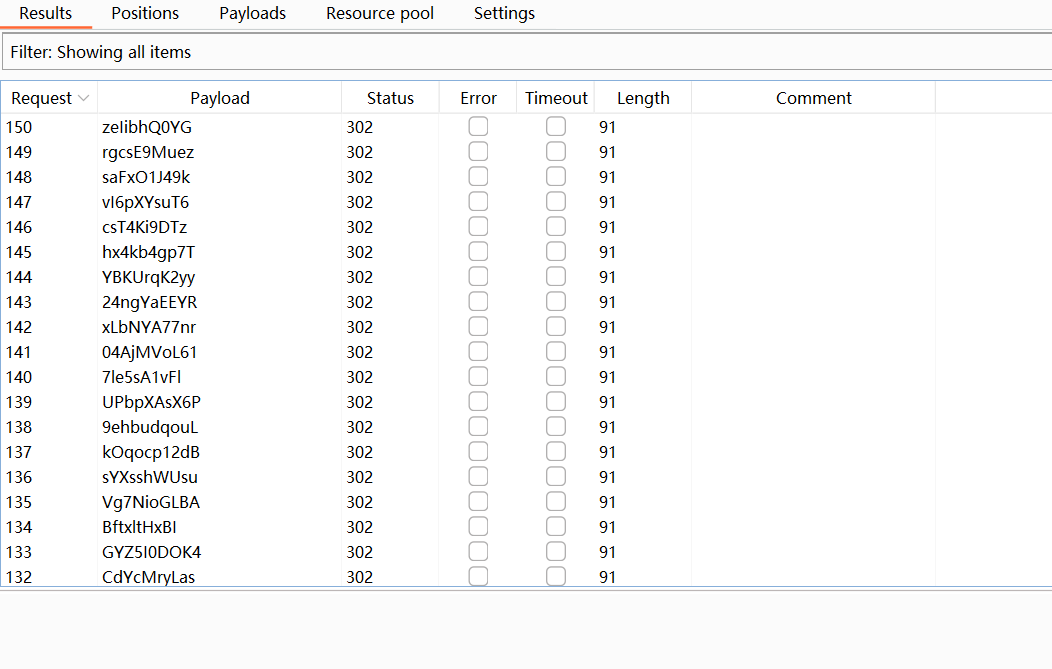Check the Timeout box for request 140
Screen dimensions: 1052x669
(x=556, y=377)
